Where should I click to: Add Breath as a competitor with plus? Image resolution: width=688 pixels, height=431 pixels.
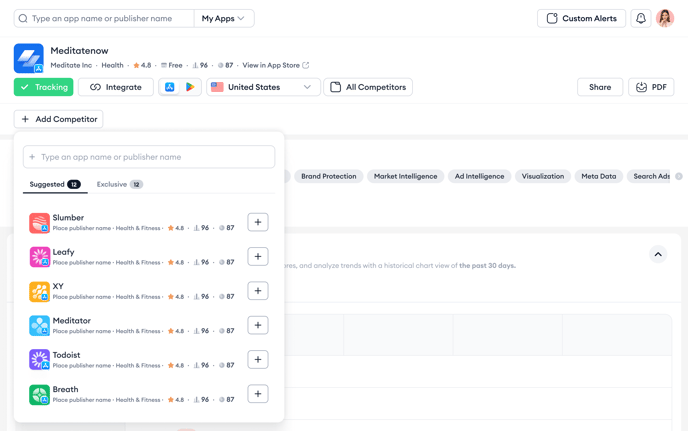(258, 394)
